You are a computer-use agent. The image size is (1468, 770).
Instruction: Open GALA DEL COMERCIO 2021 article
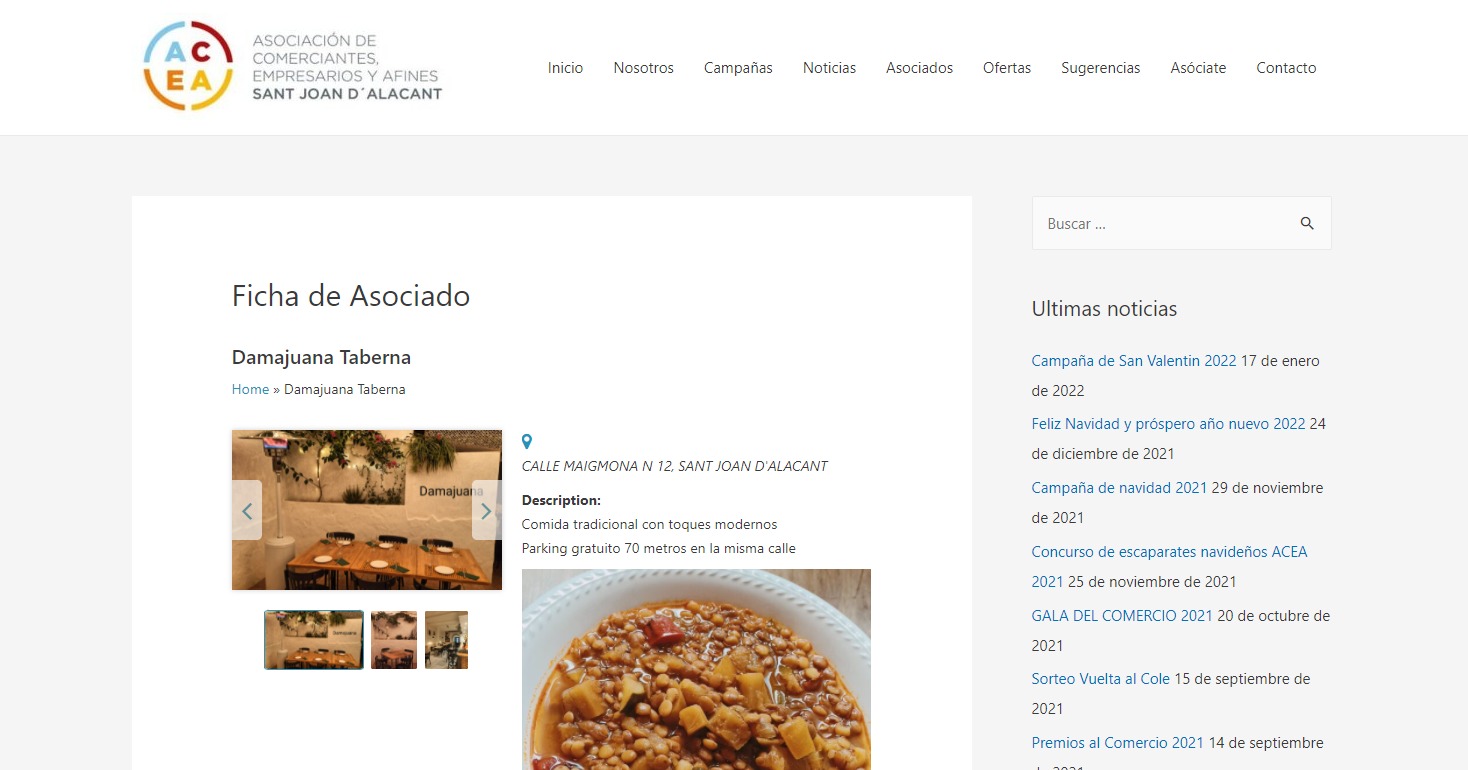[x=1122, y=616]
